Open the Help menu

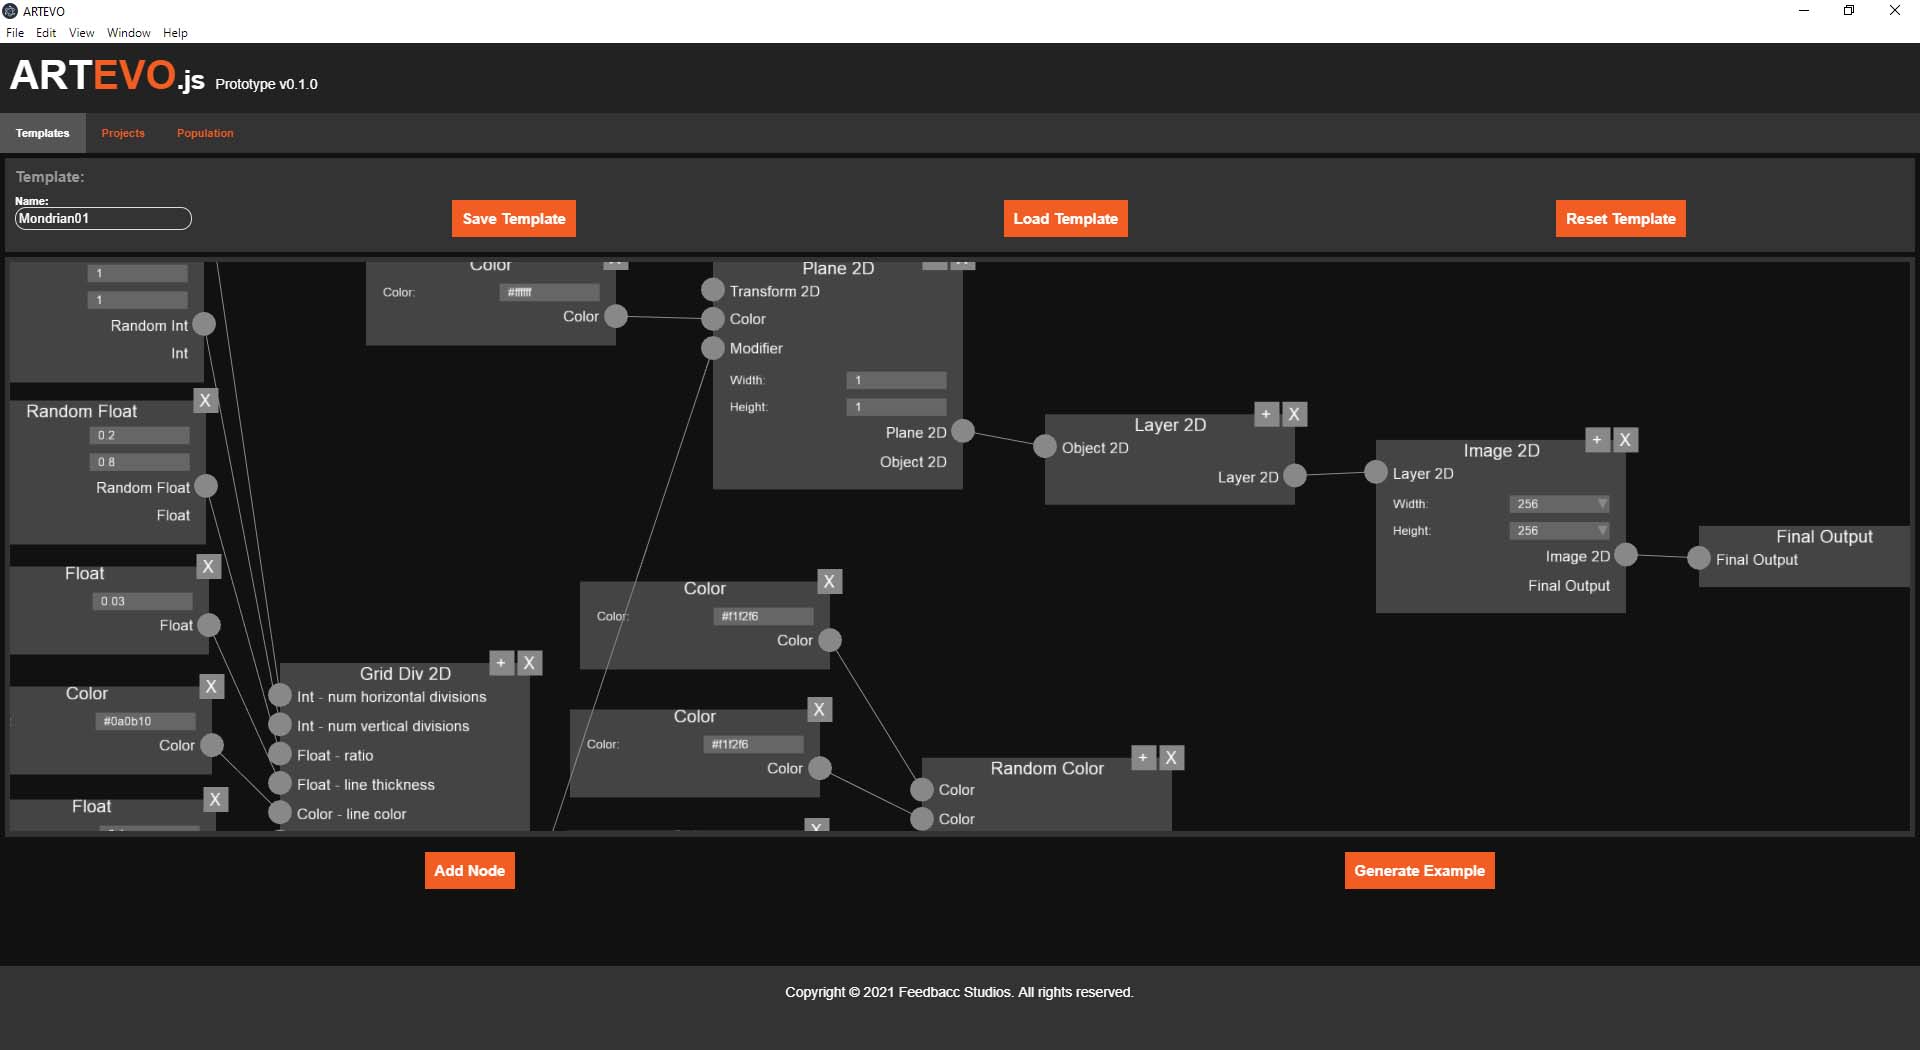coord(176,33)
